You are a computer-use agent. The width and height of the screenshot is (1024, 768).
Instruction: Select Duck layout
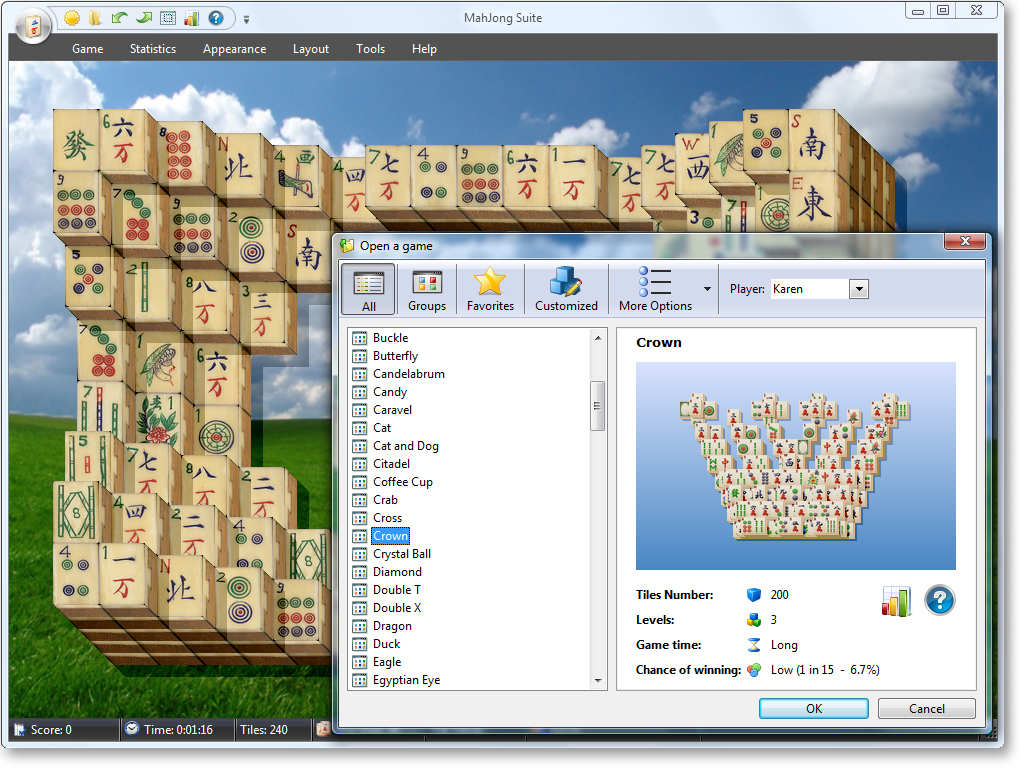(387, 644)
